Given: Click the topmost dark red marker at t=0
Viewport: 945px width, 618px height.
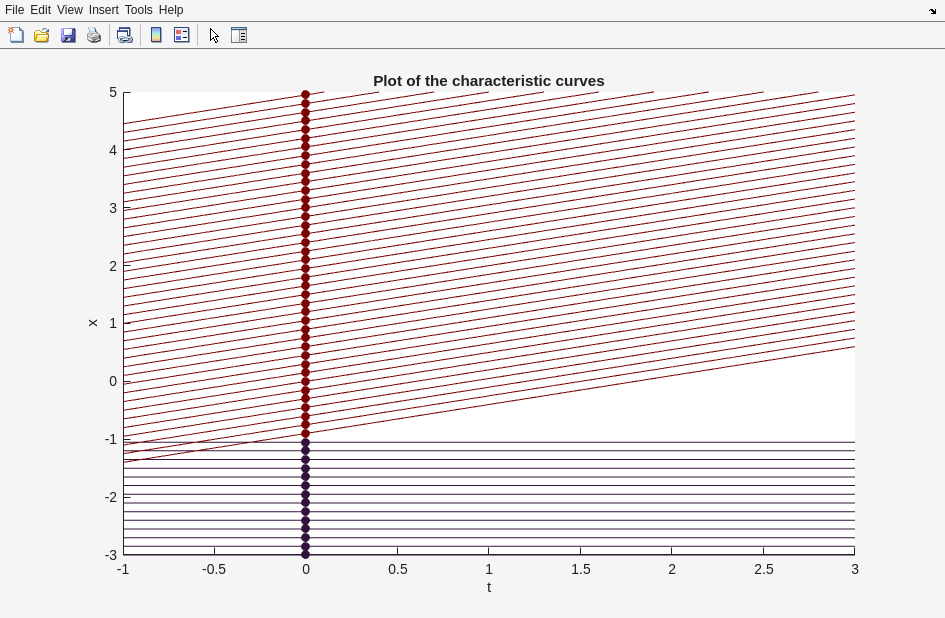Looking at the screenshot, I should pyautogui.click(x=306, y=95).
